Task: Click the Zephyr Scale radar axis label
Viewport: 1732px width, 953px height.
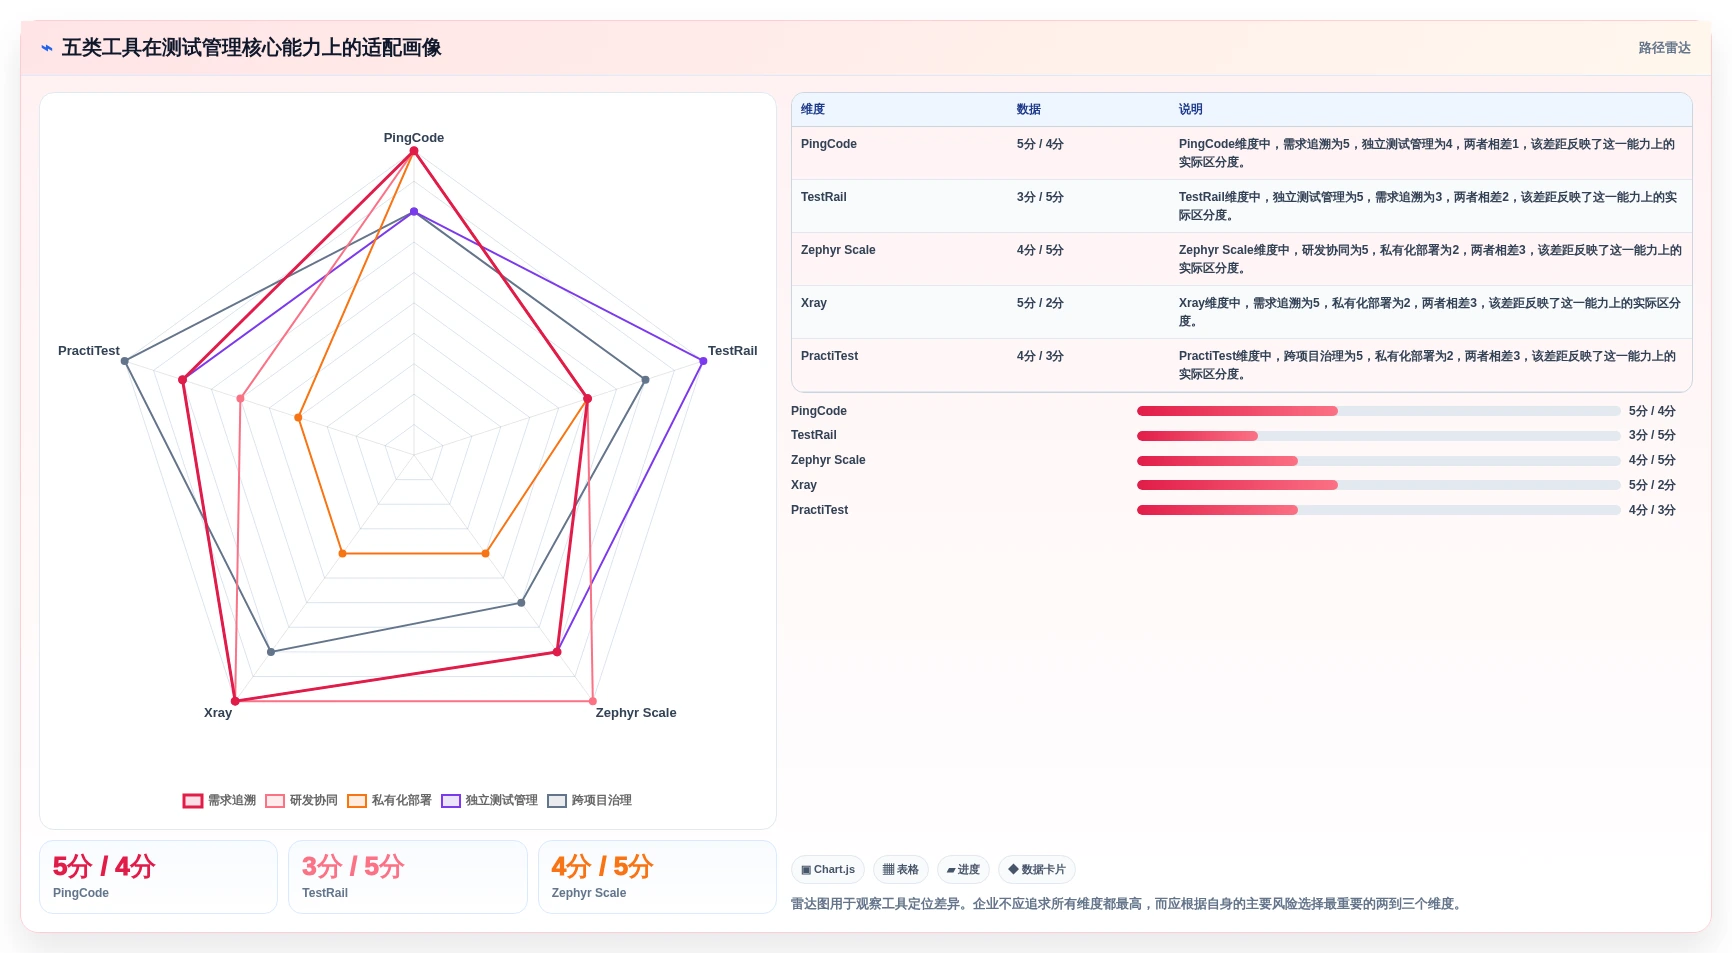Action: coord(636,713)
